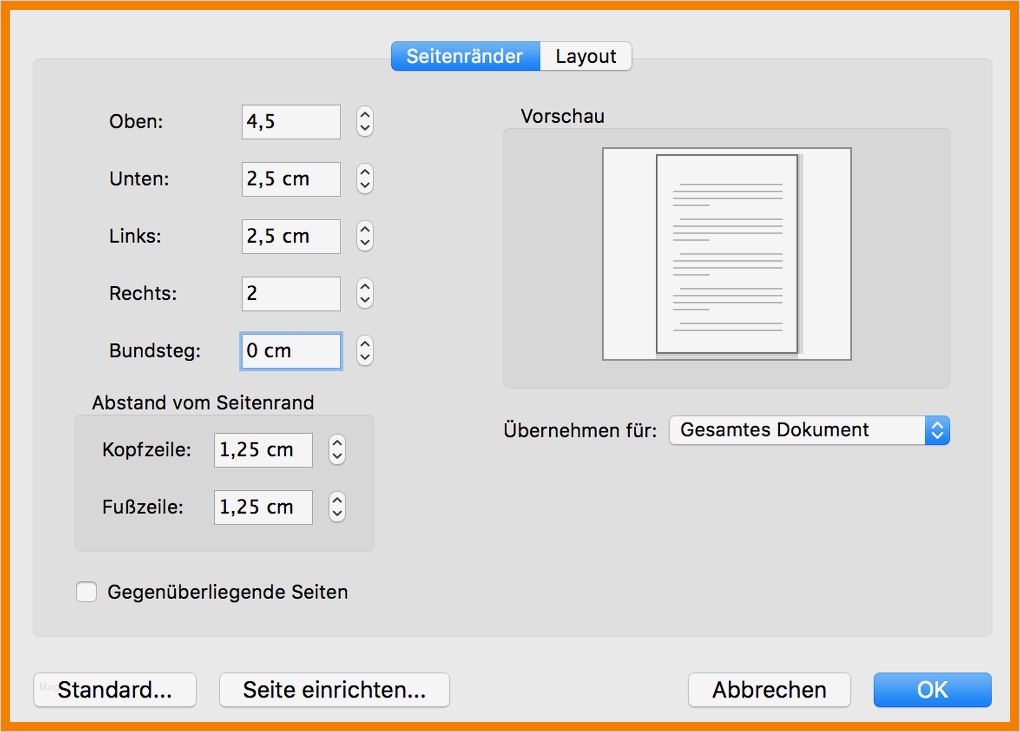Enable Gegenüberliegende Seiten

86,592
